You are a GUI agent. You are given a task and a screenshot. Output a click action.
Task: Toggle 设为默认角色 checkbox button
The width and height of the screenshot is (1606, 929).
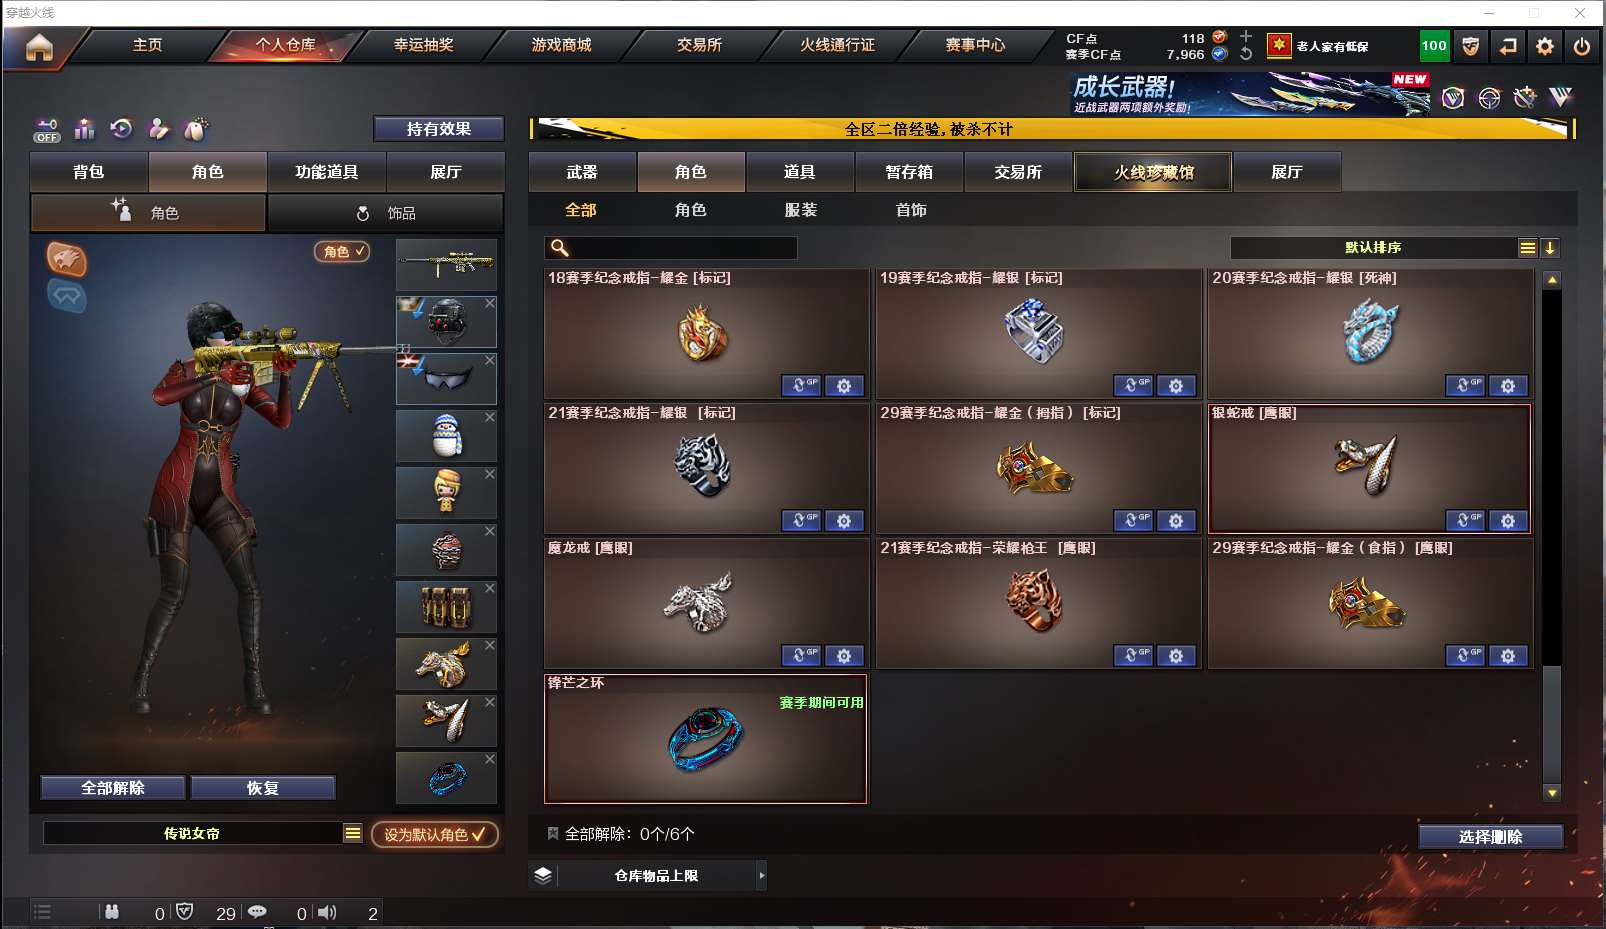click(435, 834)
